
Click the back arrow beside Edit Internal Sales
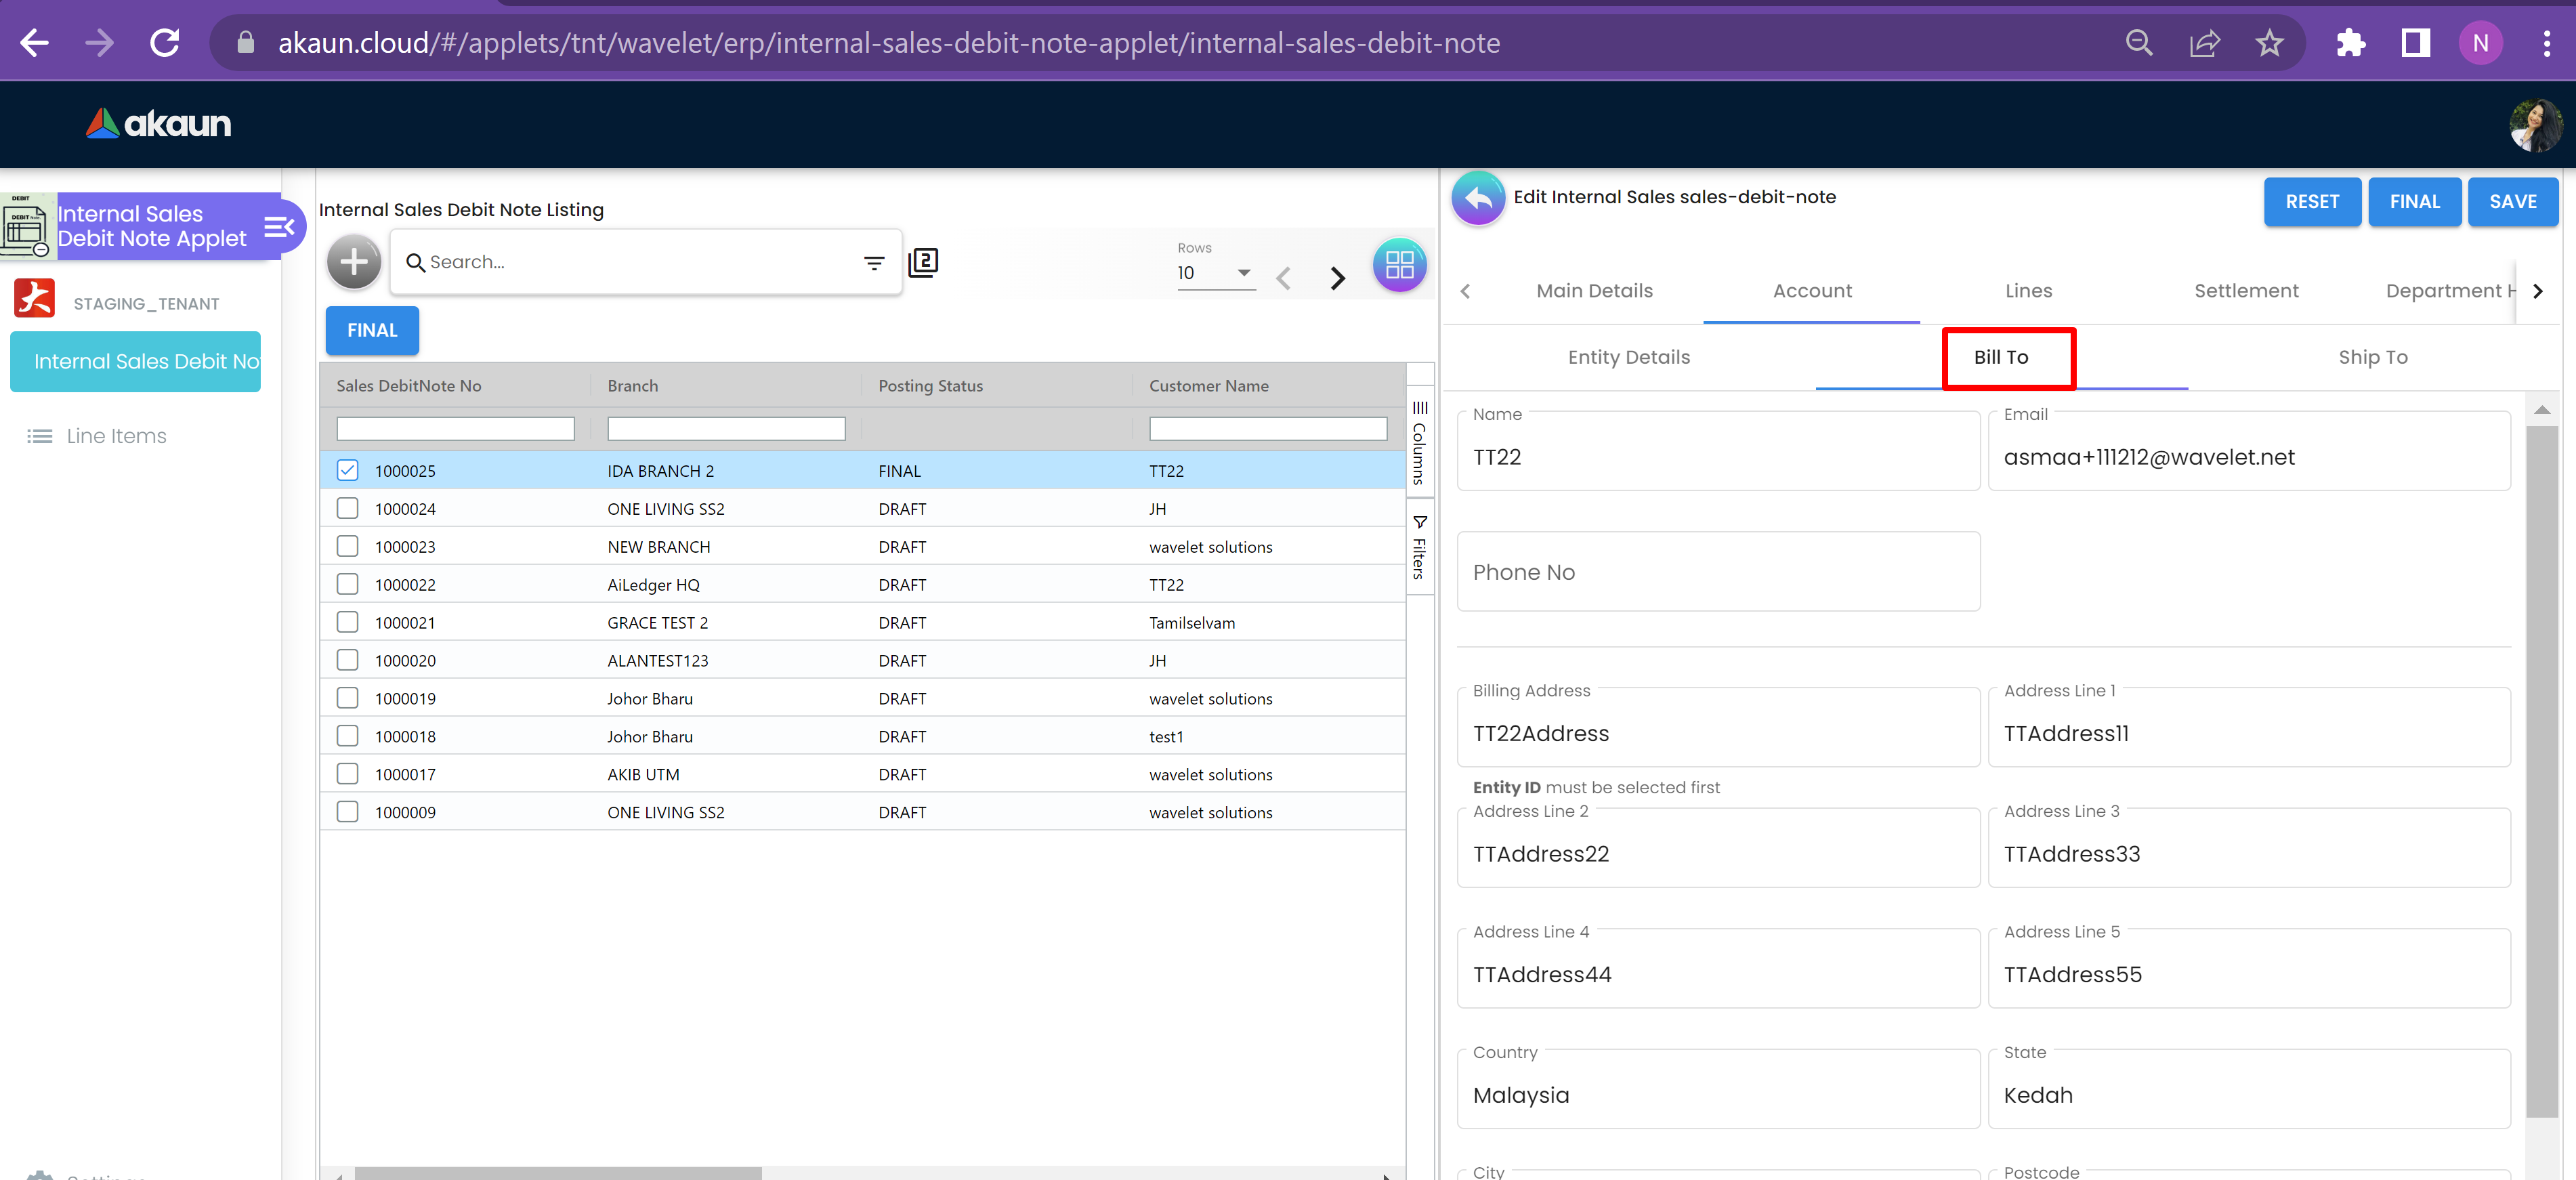[1478, 198]
